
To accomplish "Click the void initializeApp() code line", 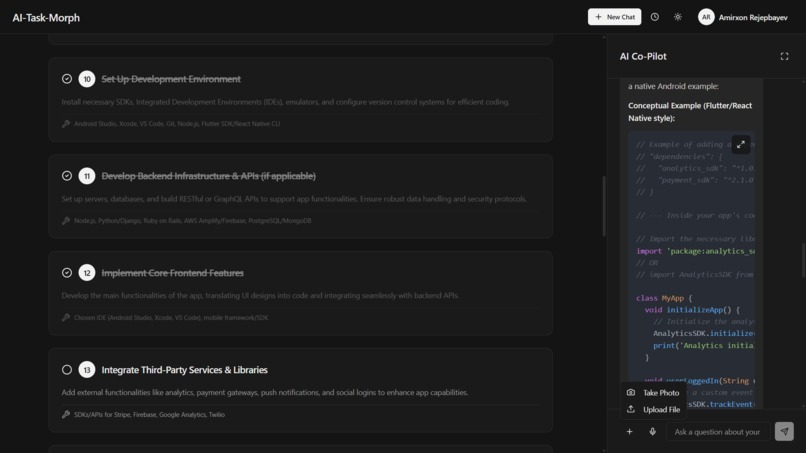I will (692, 310).
